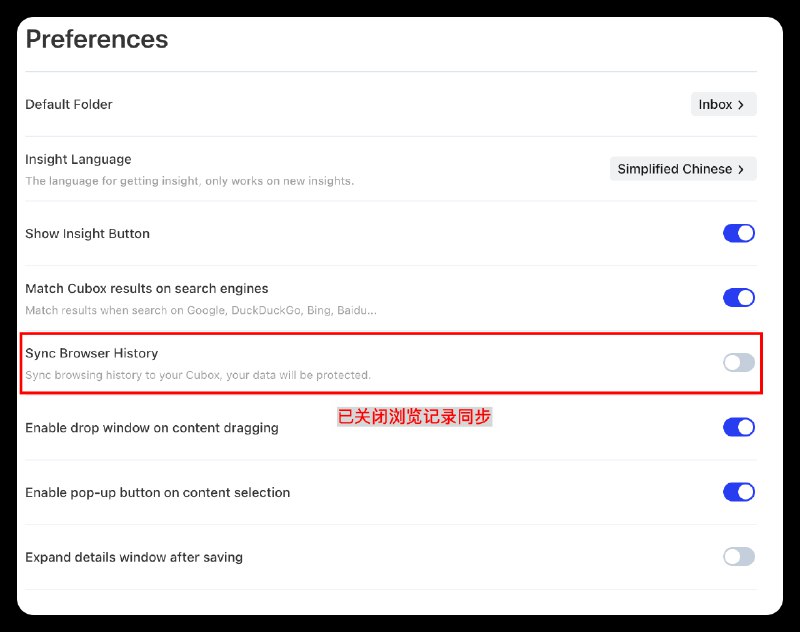Screen dimensions: 800x632
Task: Click the Sync Browser History label
Action: [91, 353]
